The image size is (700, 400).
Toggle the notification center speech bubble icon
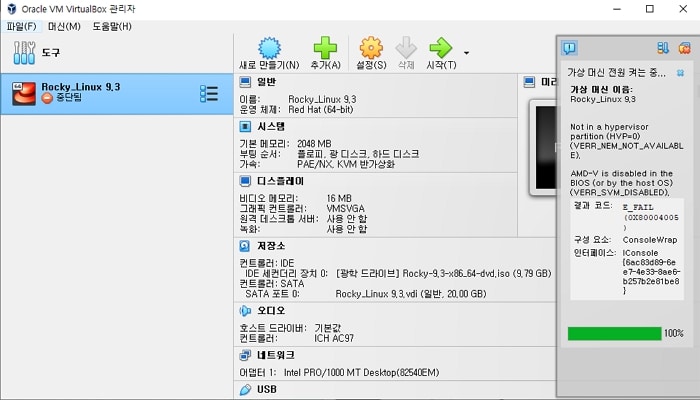pyautogui.click(x=569, y=48)
